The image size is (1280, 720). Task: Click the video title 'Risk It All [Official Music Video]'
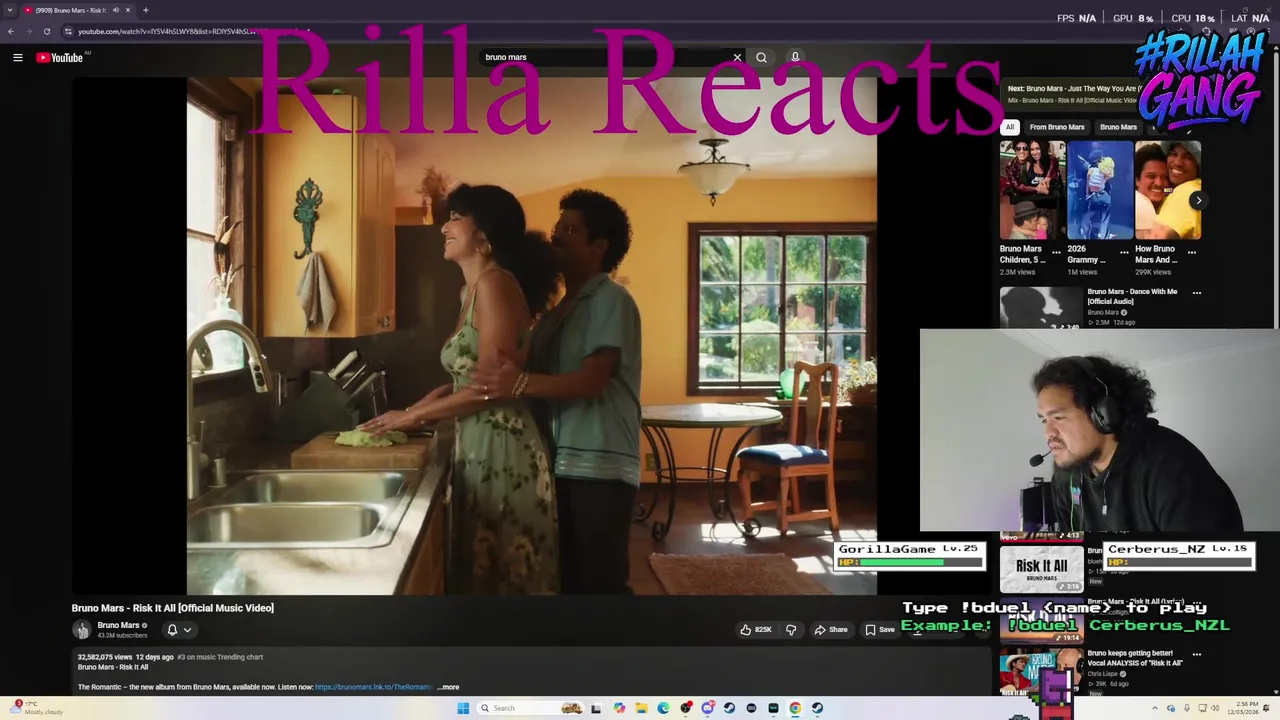tap(172, 608)
